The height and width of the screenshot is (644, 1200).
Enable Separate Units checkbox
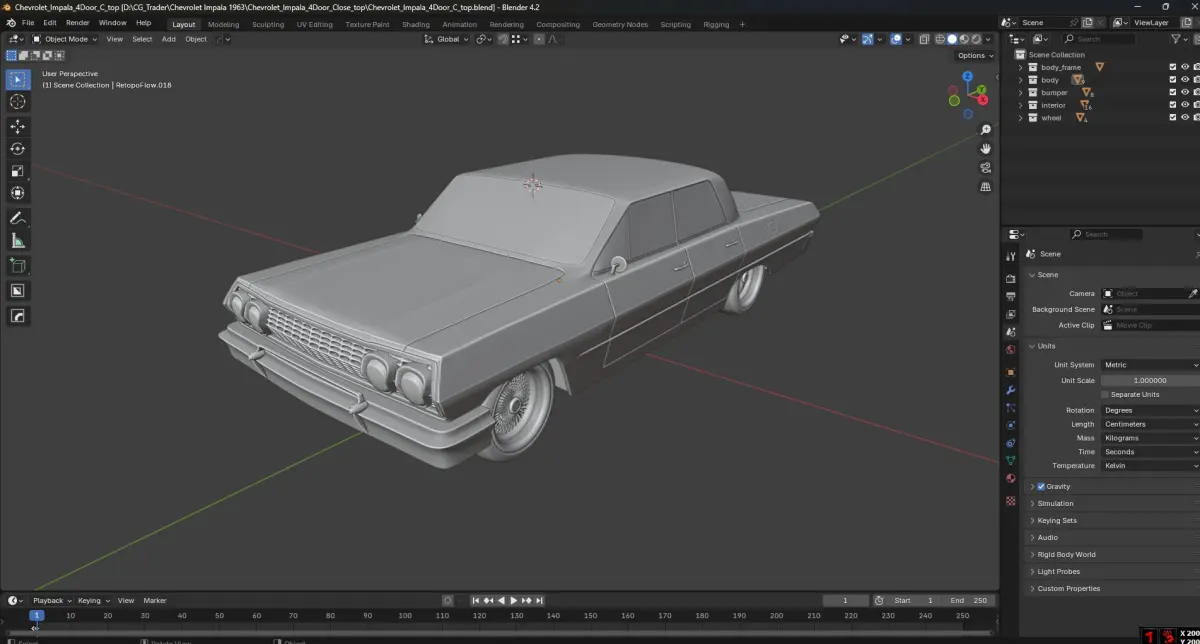coord(1105,394)
